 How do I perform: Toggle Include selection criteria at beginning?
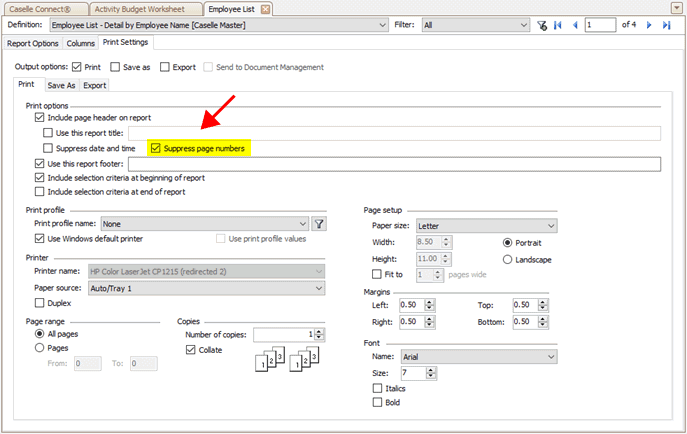coord(39,178)
